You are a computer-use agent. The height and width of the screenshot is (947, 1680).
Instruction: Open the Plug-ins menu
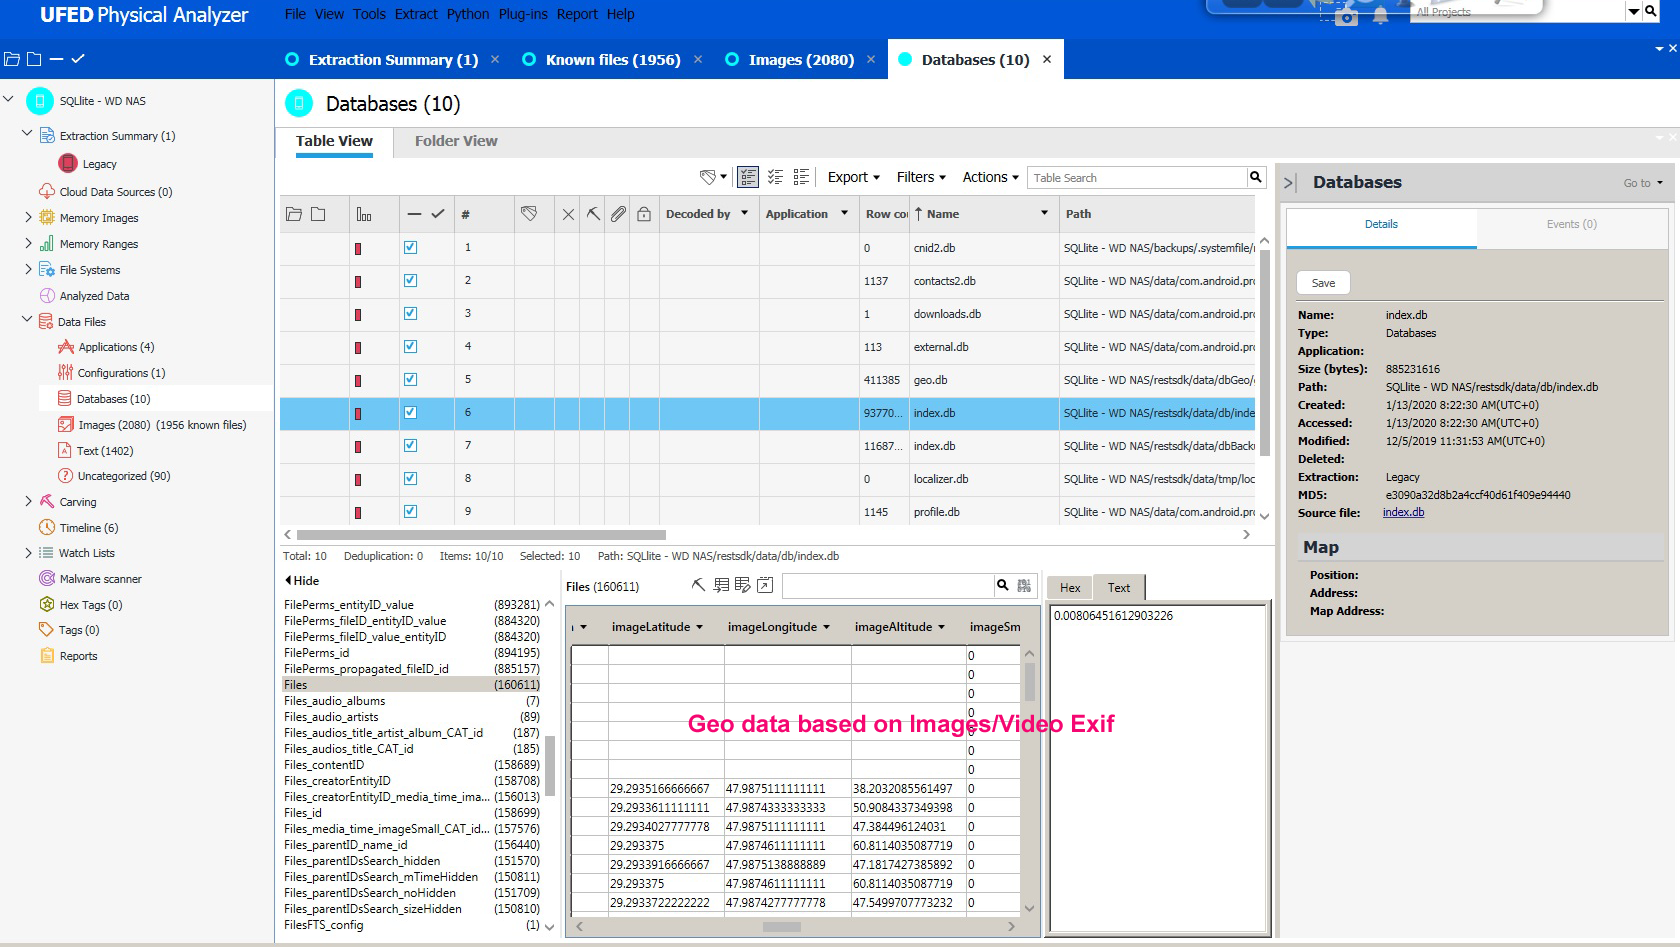coord(523,14)
